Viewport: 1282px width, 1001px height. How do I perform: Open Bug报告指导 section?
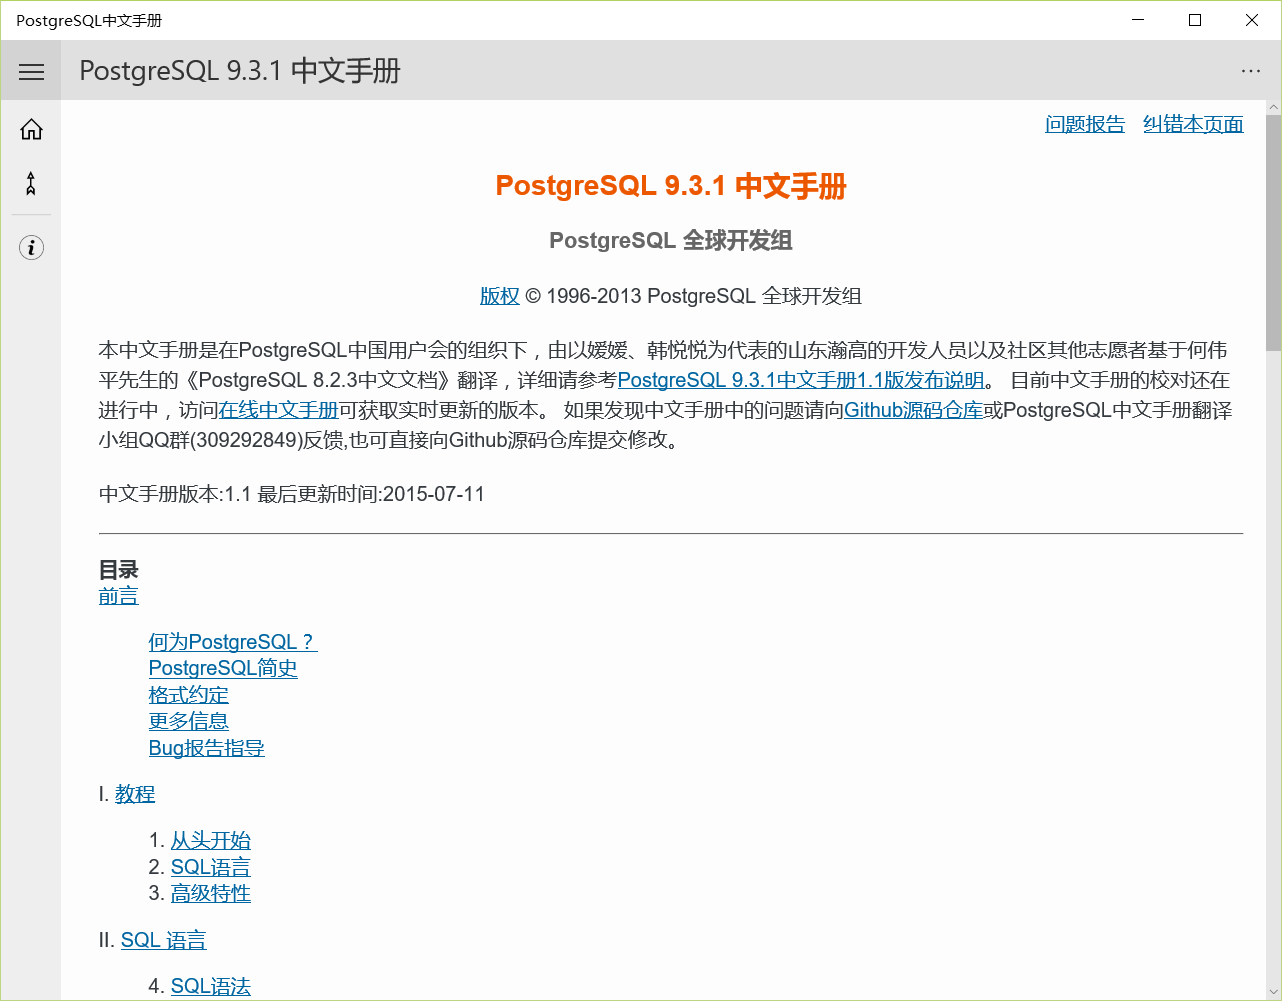pos(207,748)
